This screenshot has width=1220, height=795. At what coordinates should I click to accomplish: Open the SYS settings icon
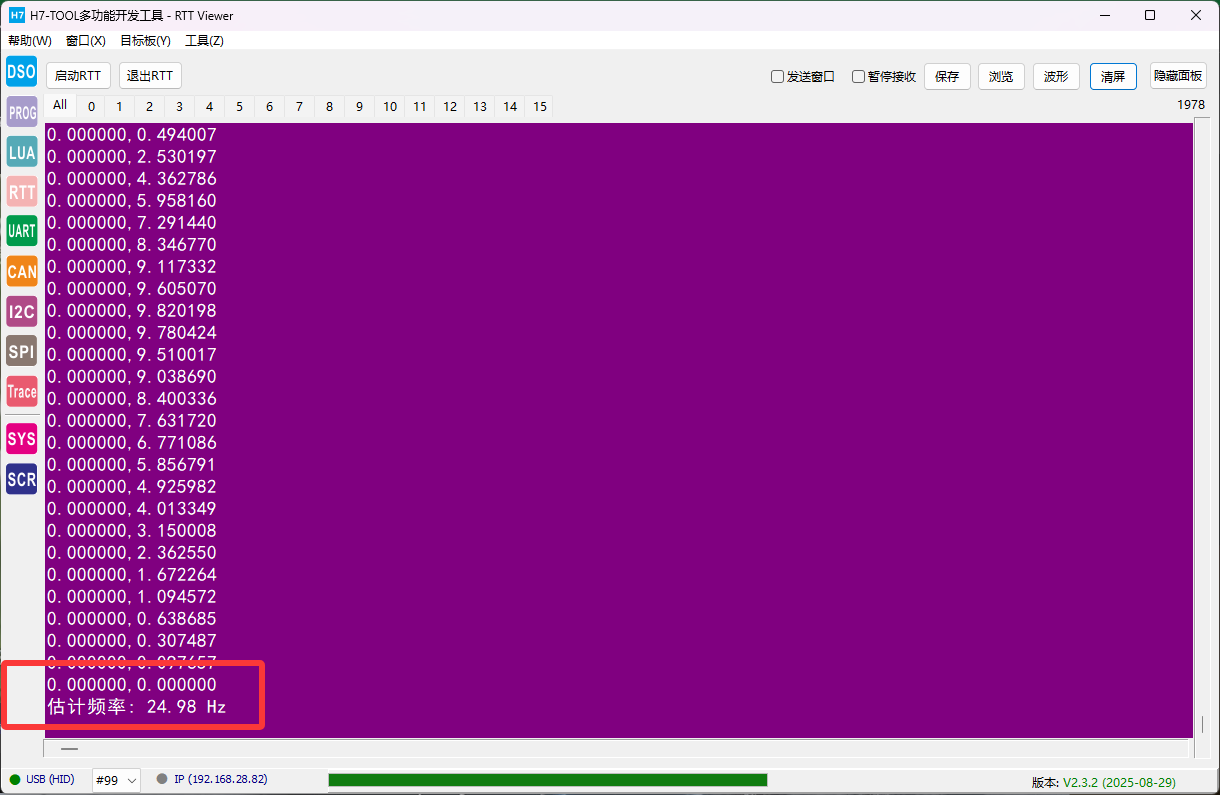pyautogui.click(x=21, y=439)
